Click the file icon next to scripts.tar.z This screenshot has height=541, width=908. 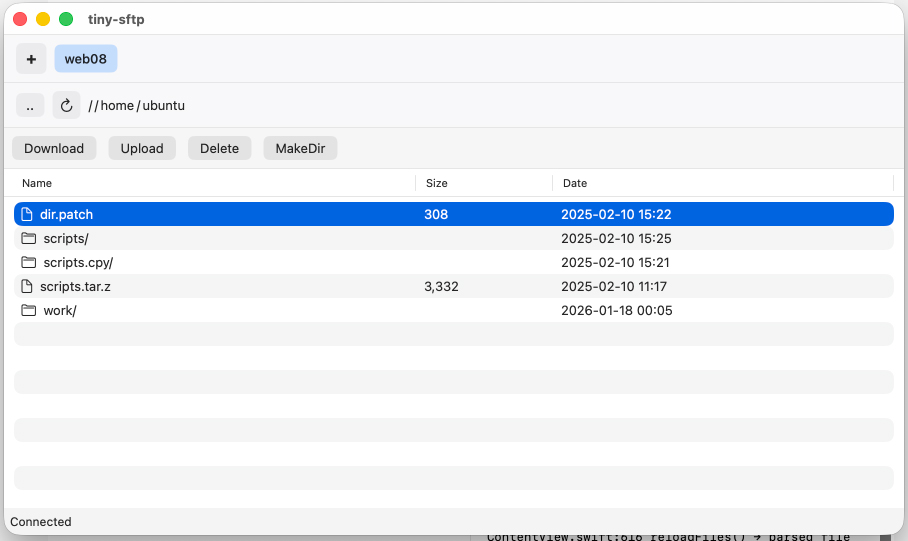click(x=27, y=286)
